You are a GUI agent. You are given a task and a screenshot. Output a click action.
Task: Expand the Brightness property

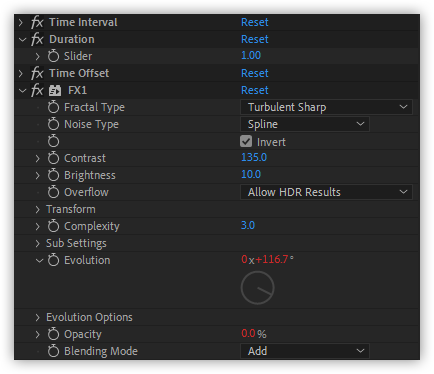click(38, 175)
